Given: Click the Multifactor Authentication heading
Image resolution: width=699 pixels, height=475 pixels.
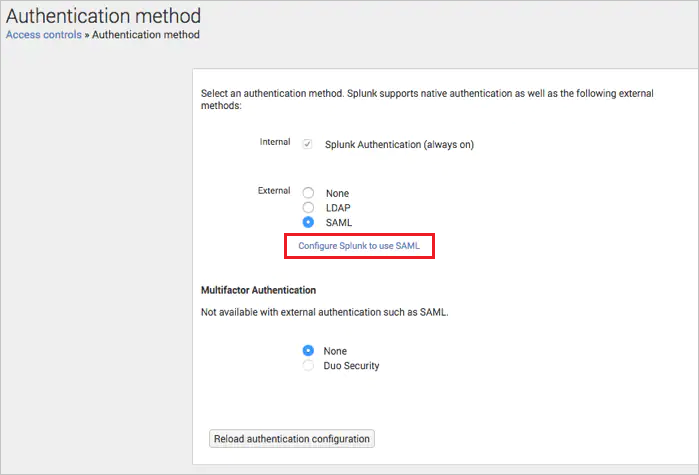Looking at the screenshot, I should tap(259, 290).
